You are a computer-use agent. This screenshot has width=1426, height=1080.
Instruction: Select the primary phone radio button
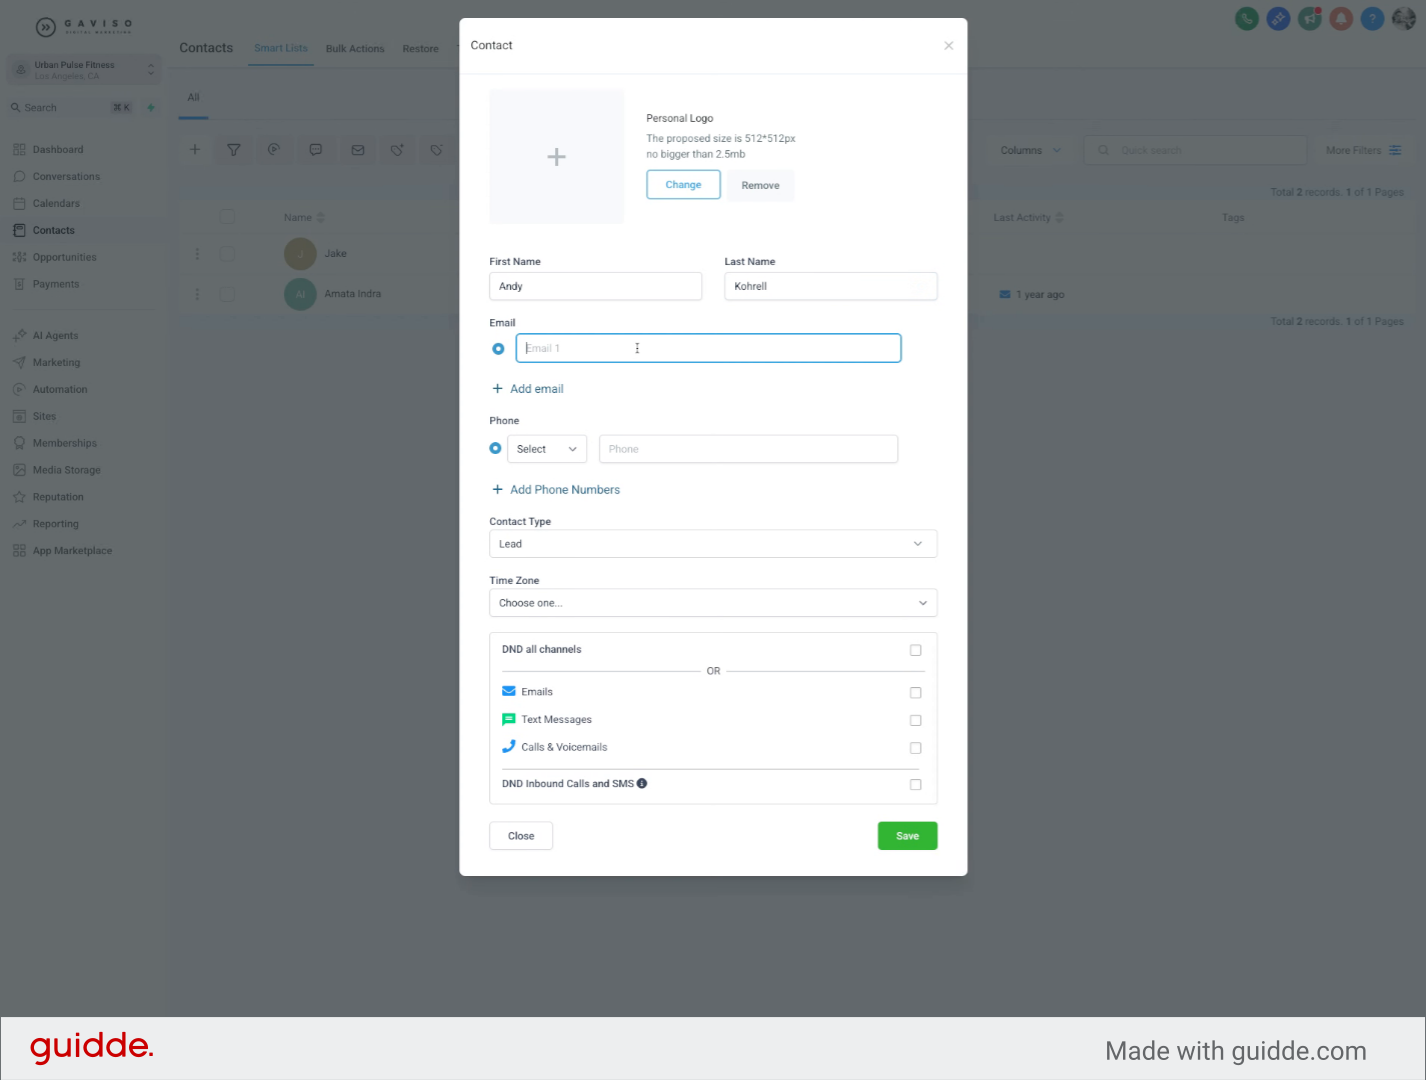pyautogui.click(x=495, y=449)
